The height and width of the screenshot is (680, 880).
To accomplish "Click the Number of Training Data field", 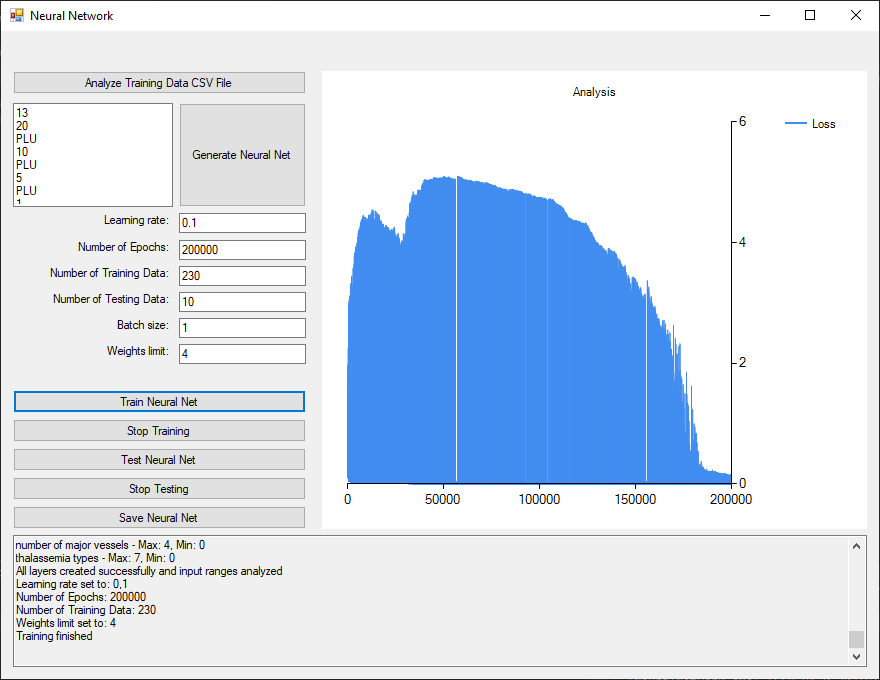I will (x=242, y=275).
